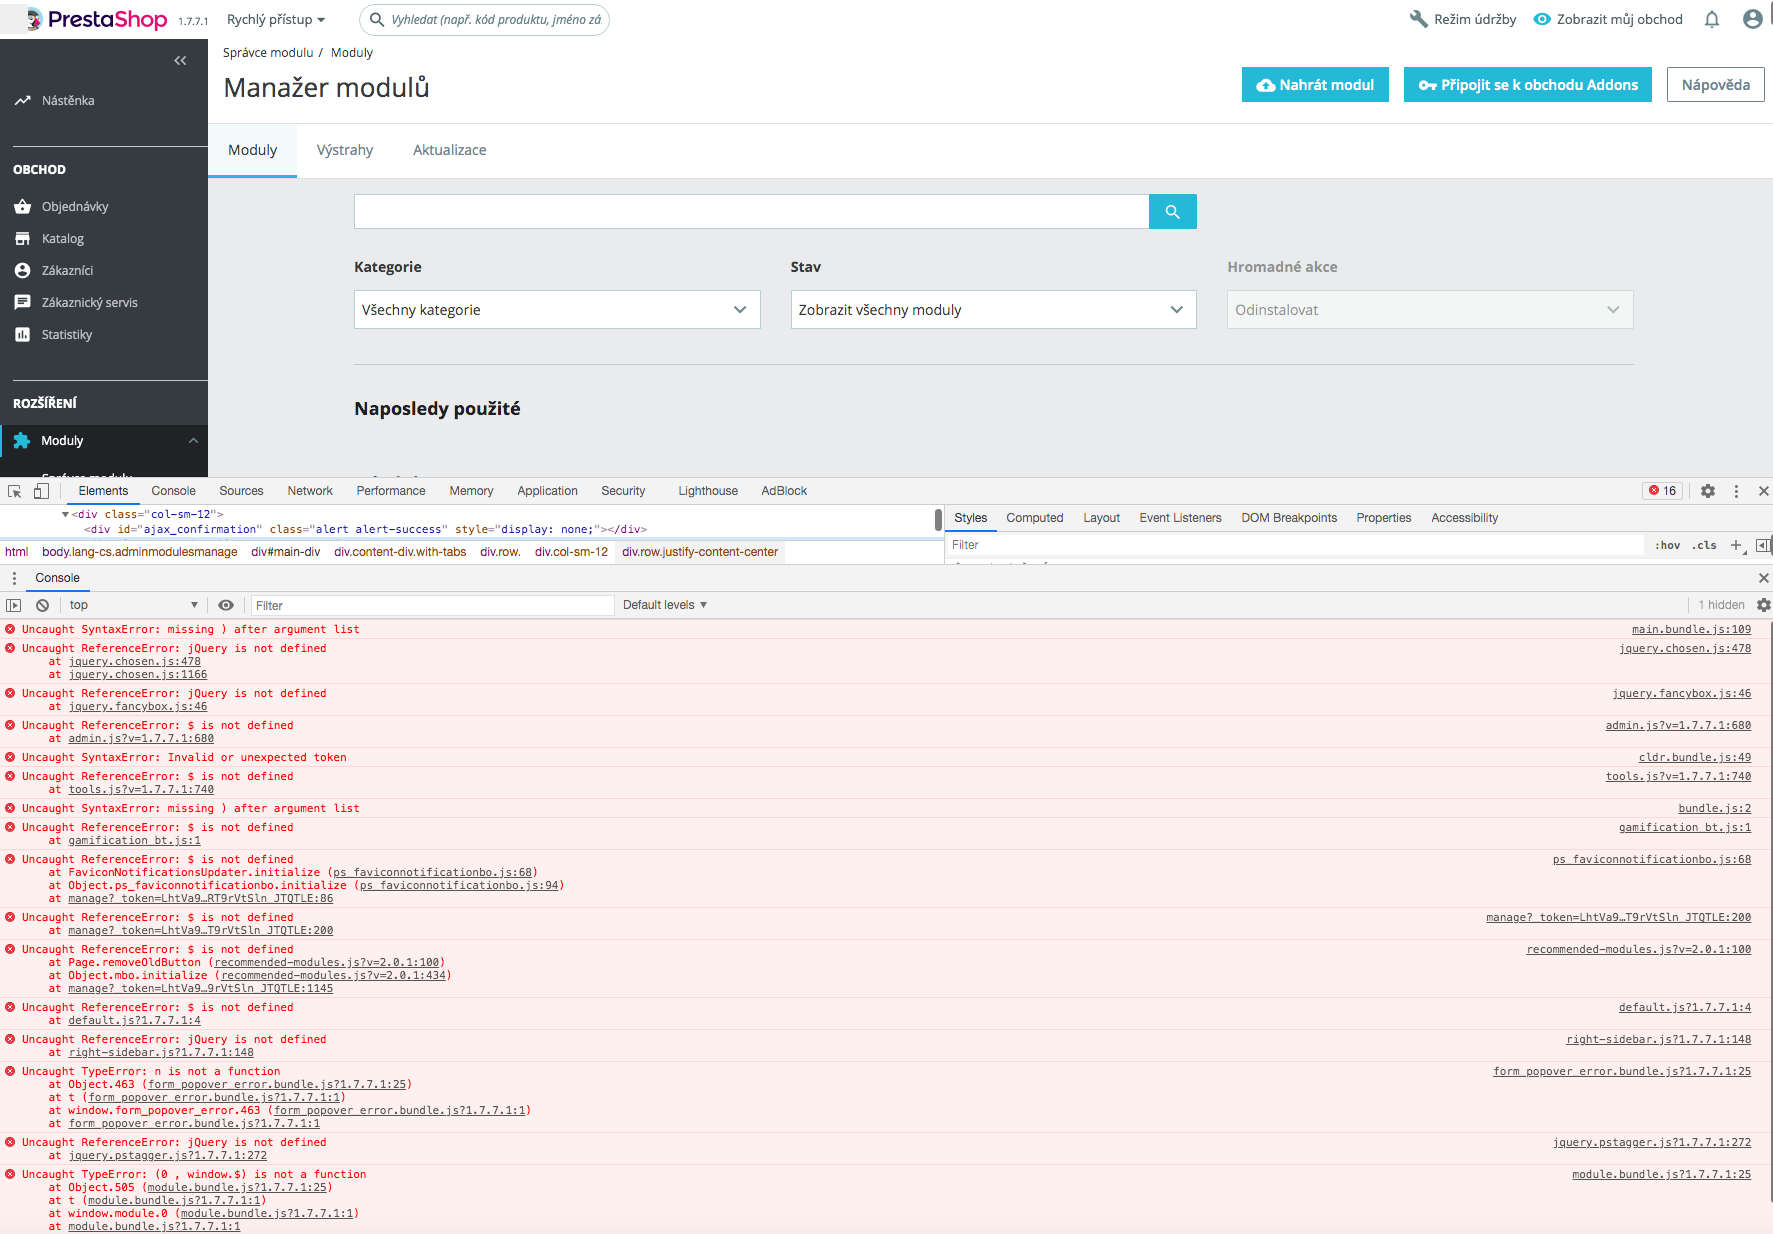Click the search magnifier button
This screenshot has height=1234, width=1773.
[x=1172, y=212]
